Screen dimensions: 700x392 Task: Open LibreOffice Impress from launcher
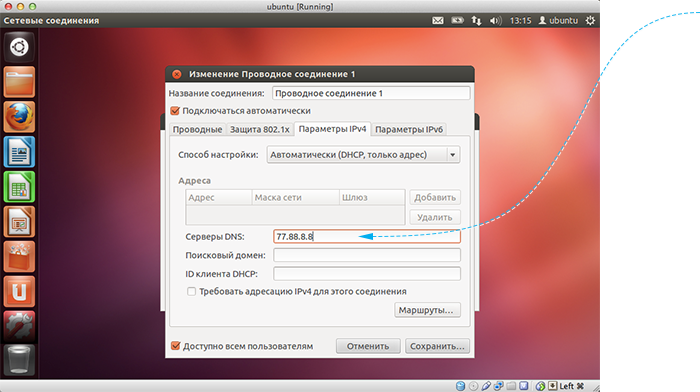click(x=19, y=221)
